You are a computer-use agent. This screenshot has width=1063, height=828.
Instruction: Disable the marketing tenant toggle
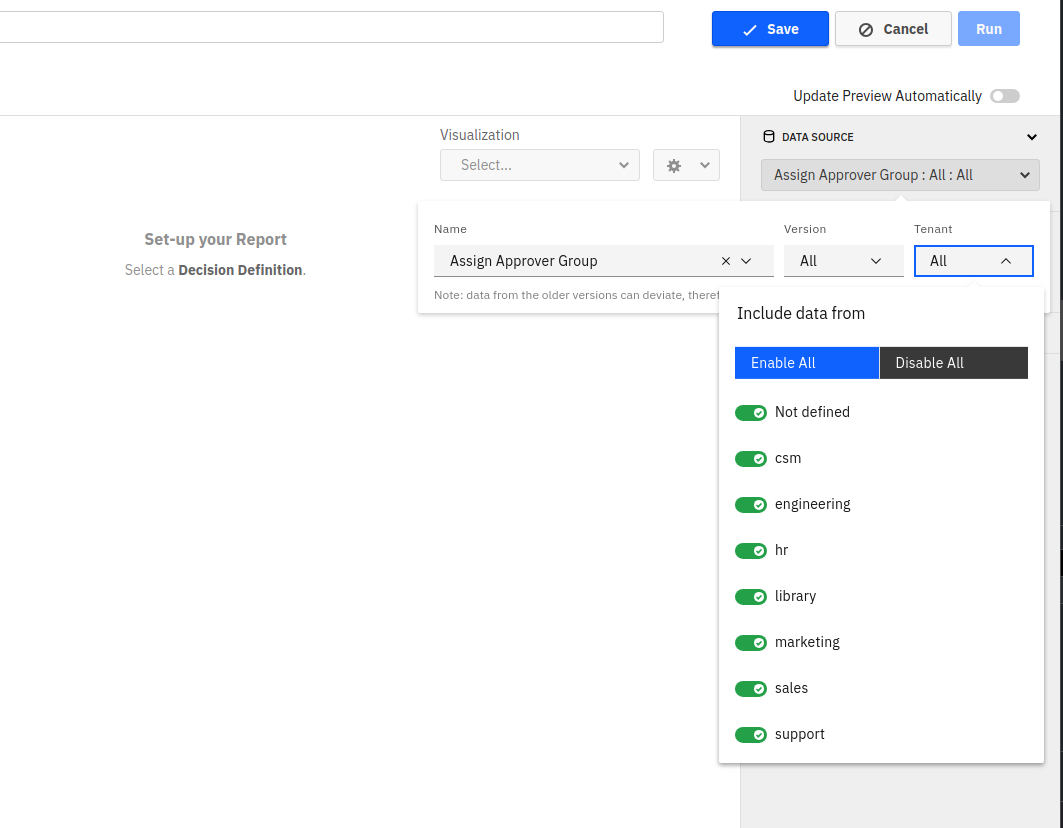tap(751, 643)
